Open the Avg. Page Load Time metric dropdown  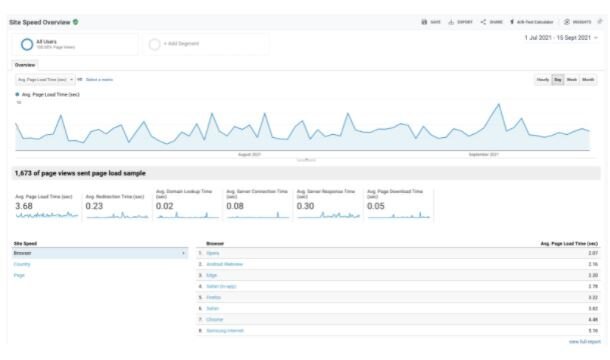(45, 80)
